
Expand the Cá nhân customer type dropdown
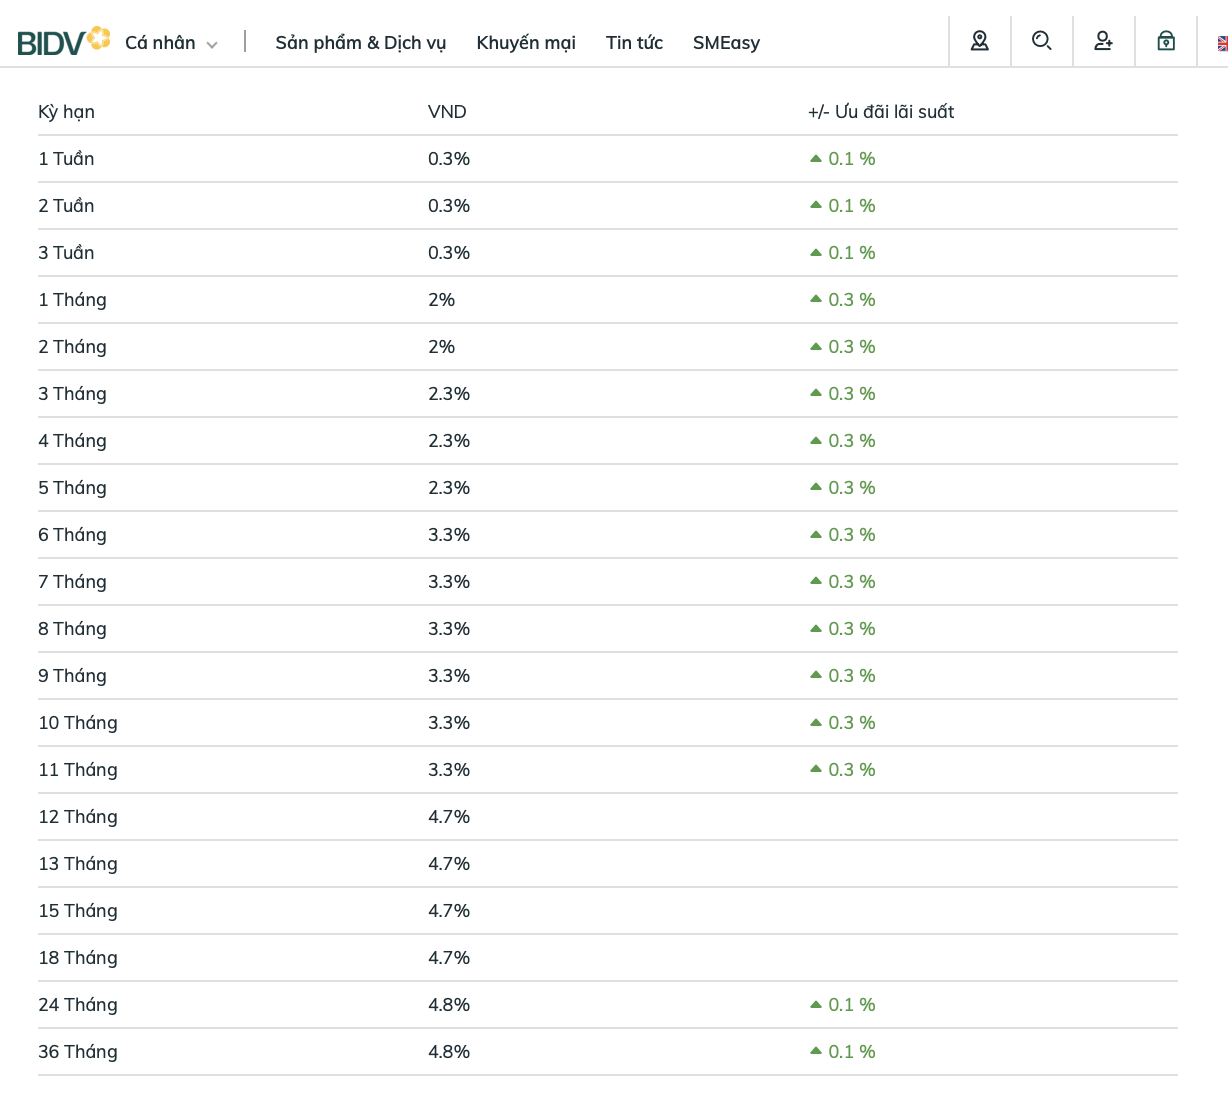[171, 43]
